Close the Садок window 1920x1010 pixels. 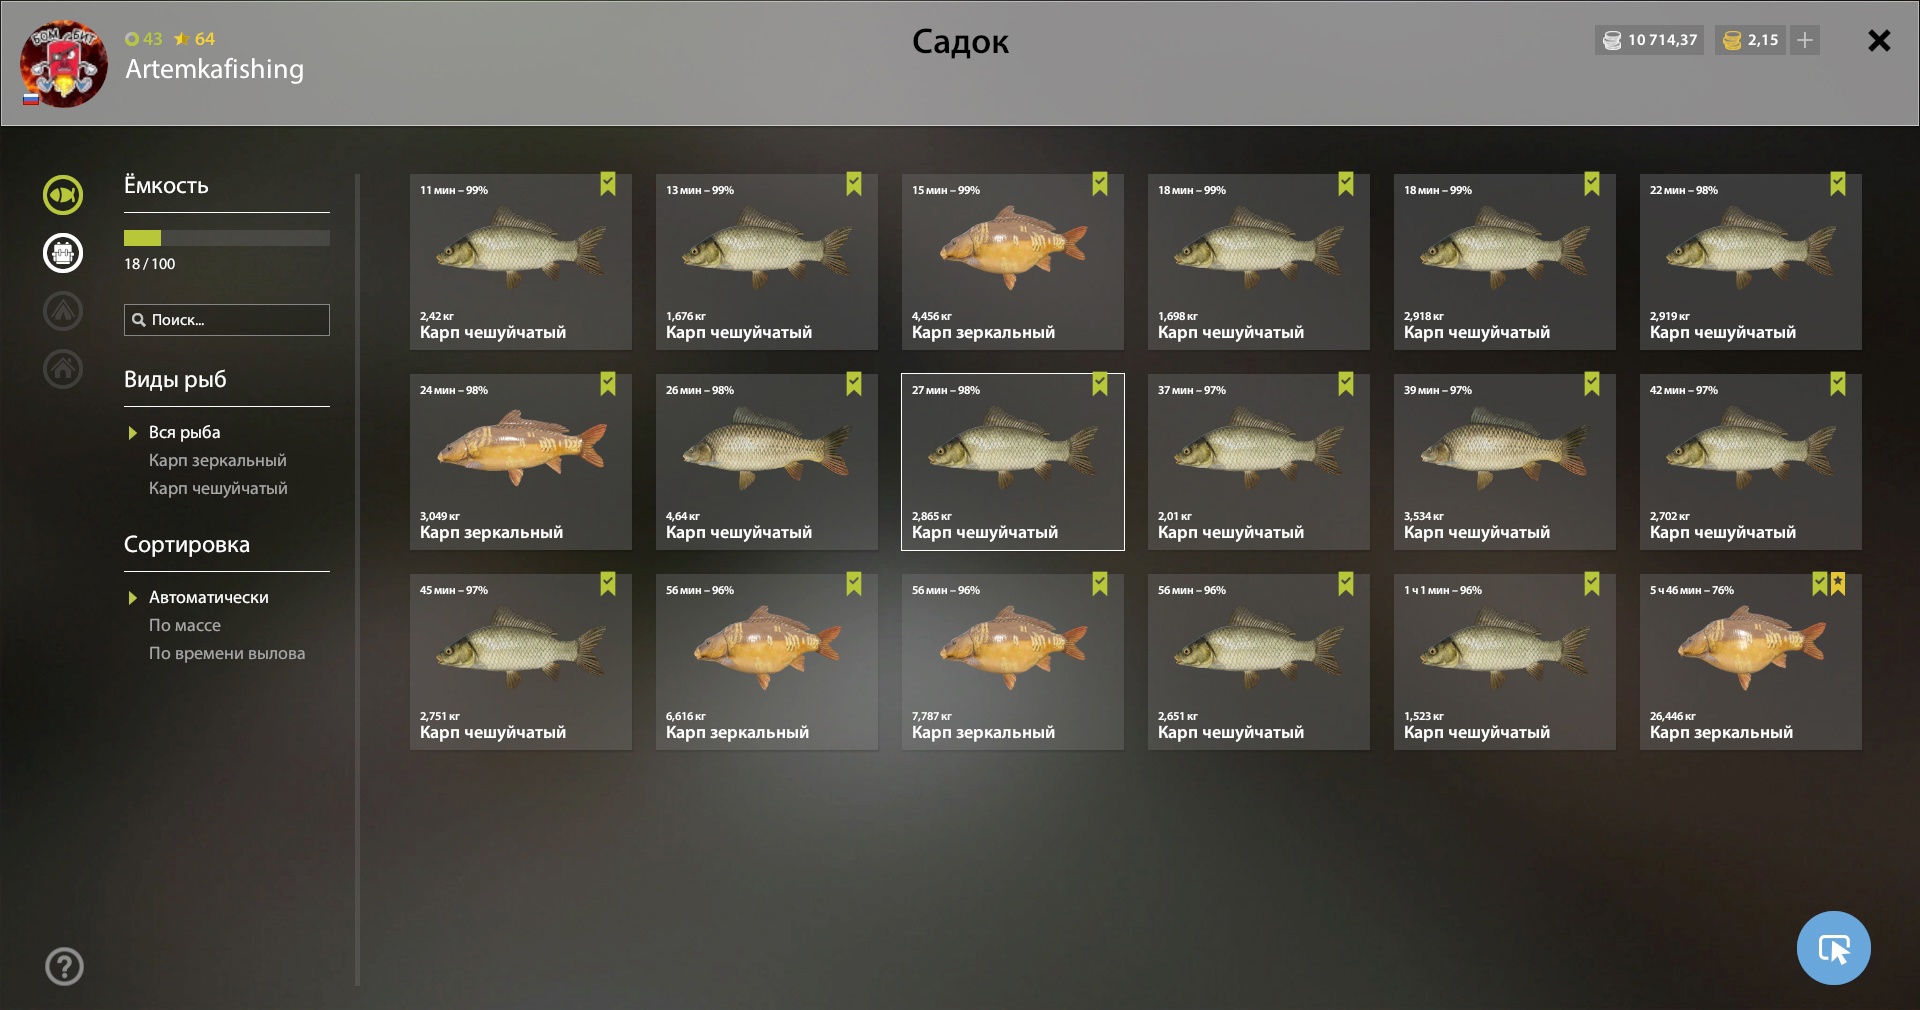pos(1879,41)
